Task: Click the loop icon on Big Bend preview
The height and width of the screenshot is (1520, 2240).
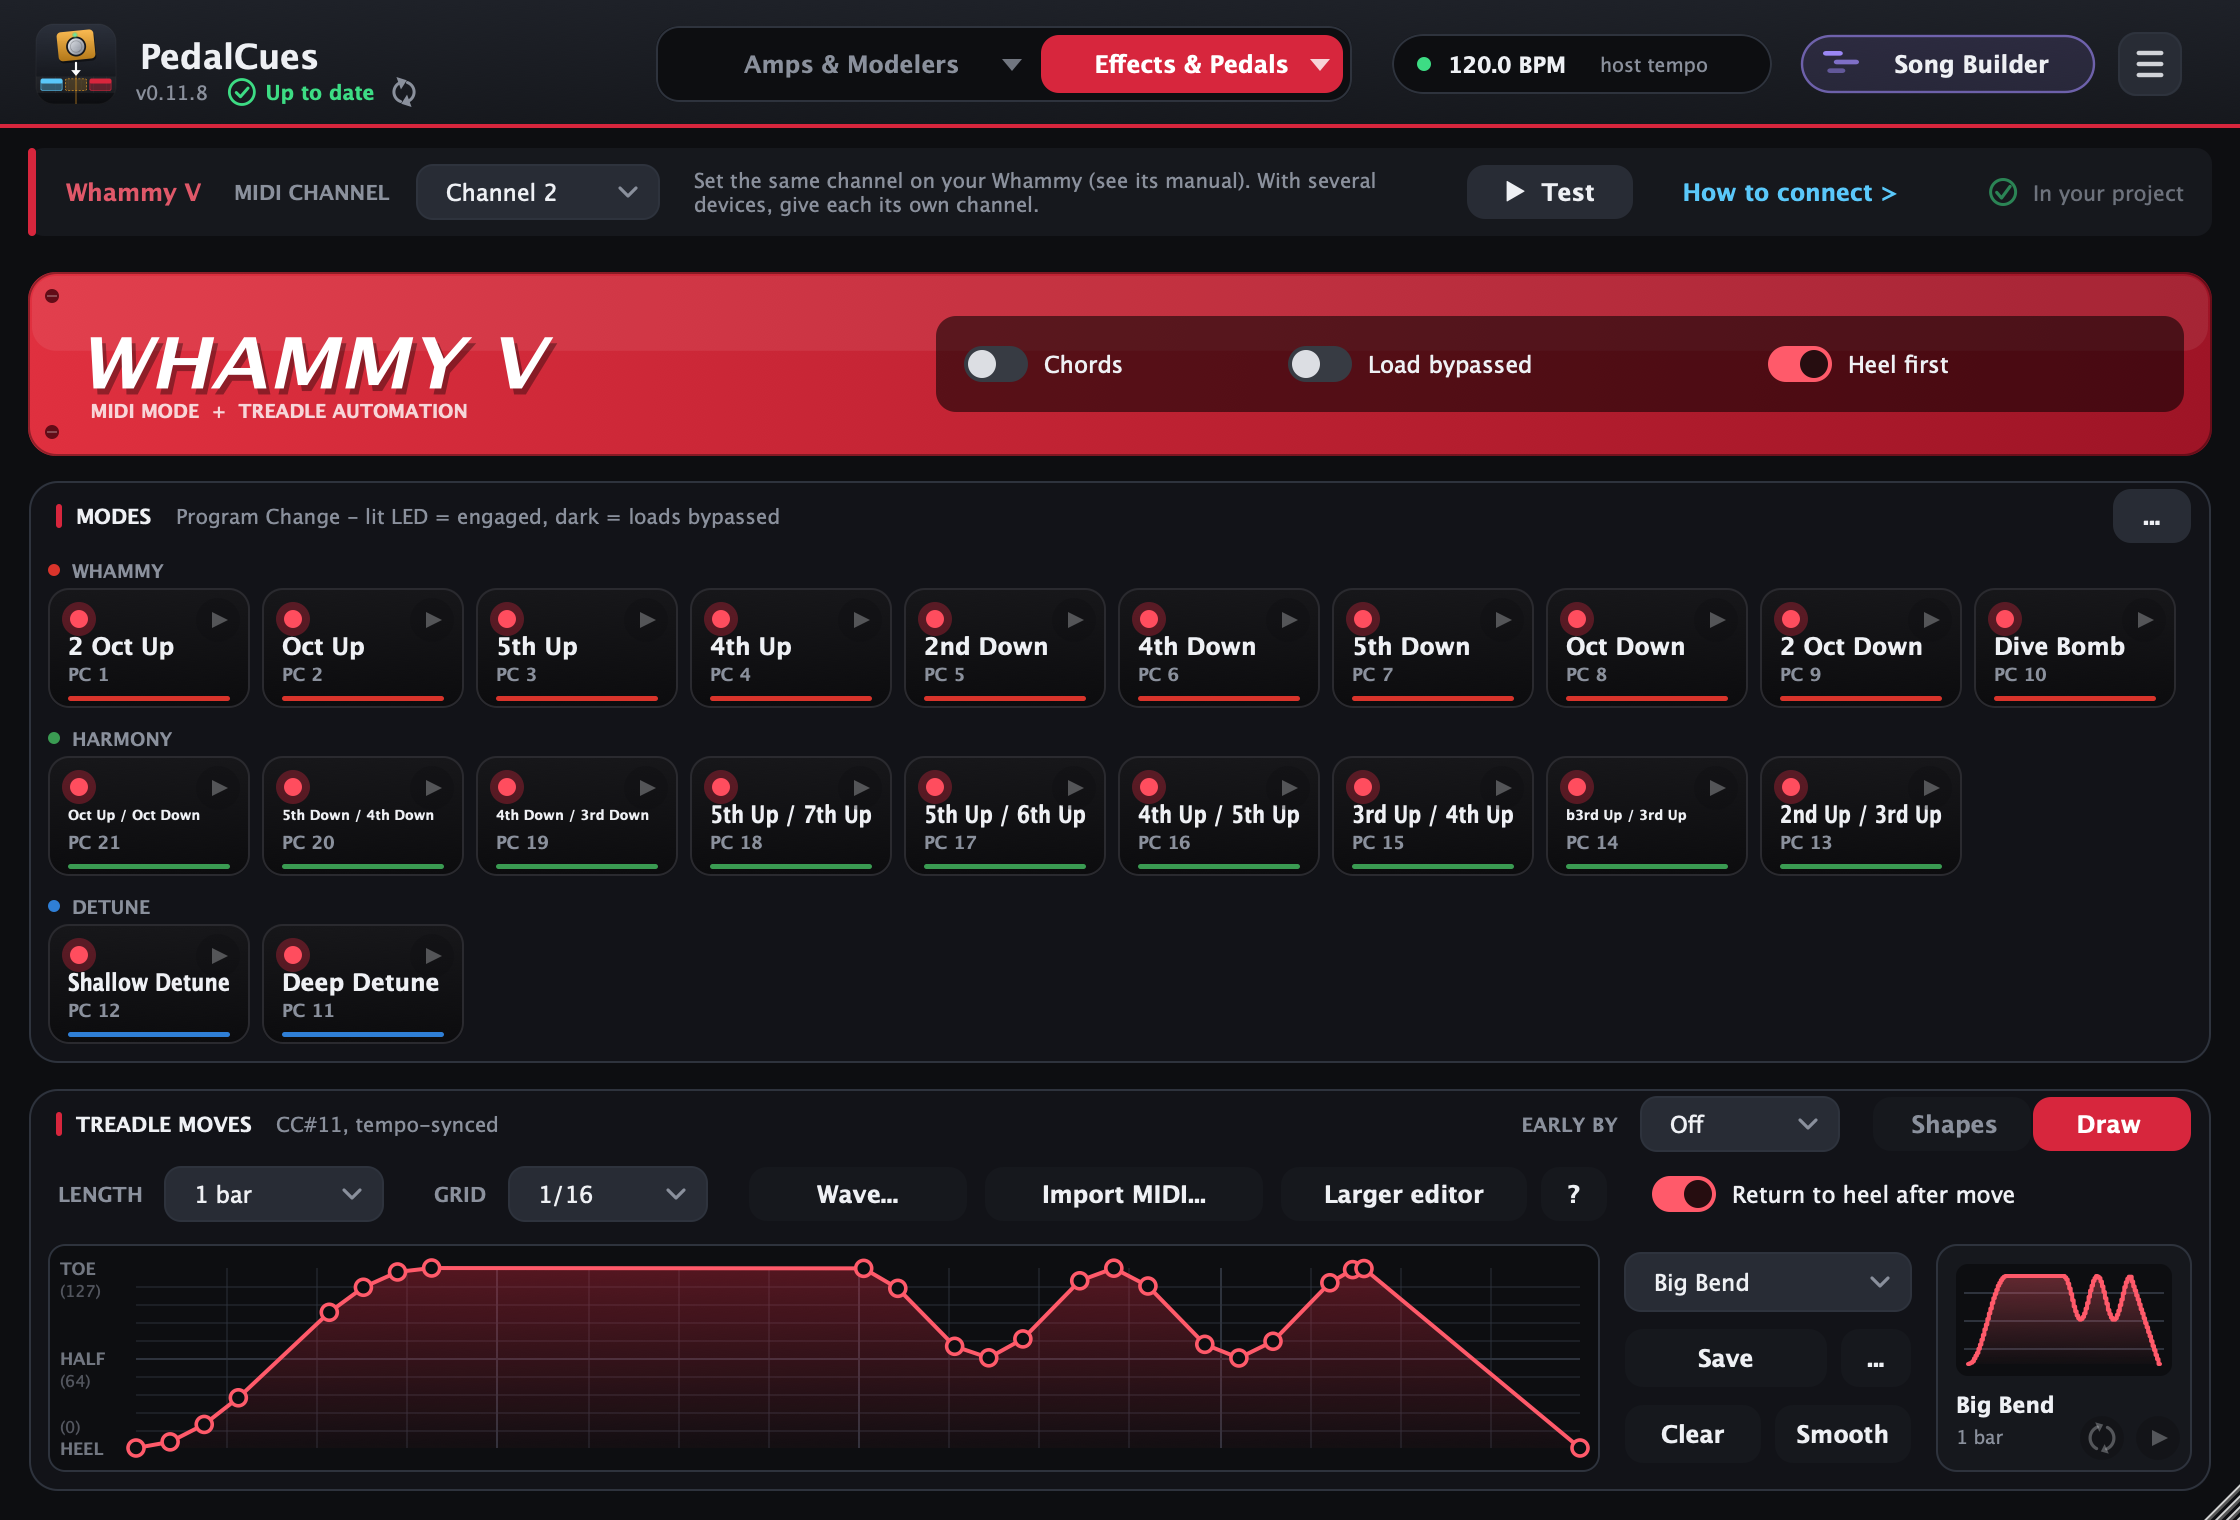Action: pos(2101,1438)
